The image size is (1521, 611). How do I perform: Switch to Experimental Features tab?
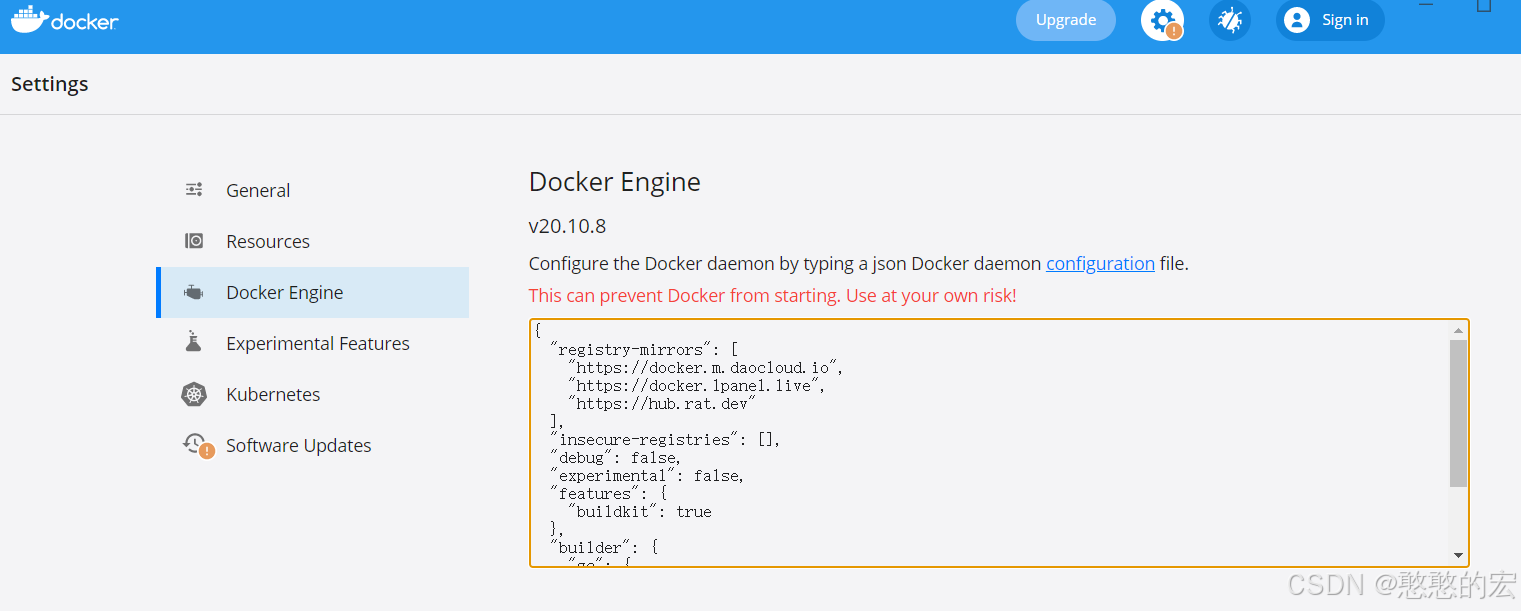[x=312, y=343]
